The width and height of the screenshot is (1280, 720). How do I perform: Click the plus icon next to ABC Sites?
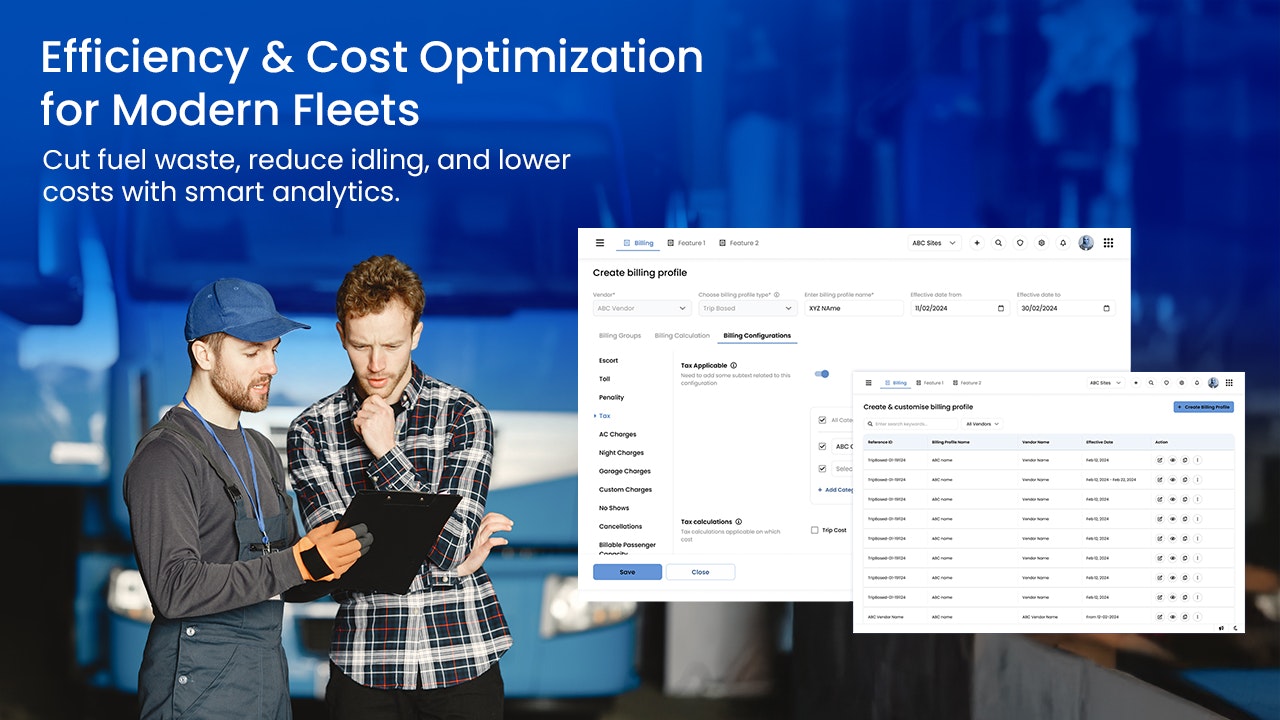977,243
